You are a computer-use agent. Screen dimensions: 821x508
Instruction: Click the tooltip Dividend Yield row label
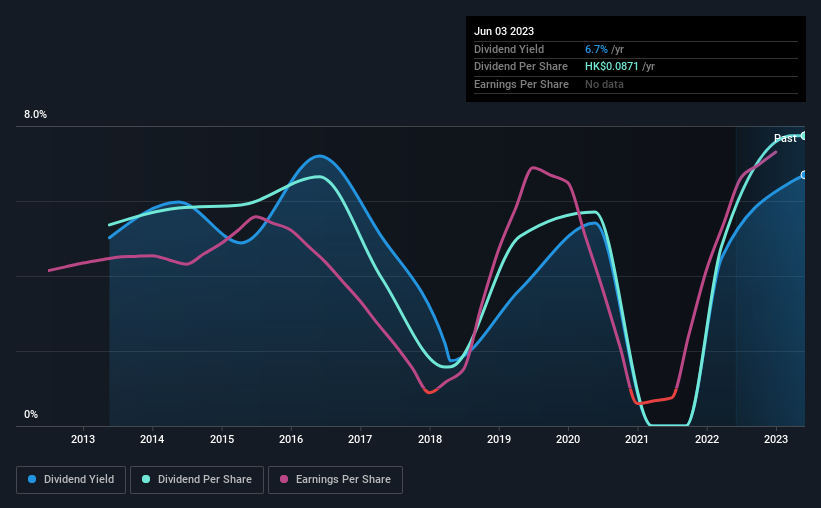pyautogui.click(x=509, y=49)
